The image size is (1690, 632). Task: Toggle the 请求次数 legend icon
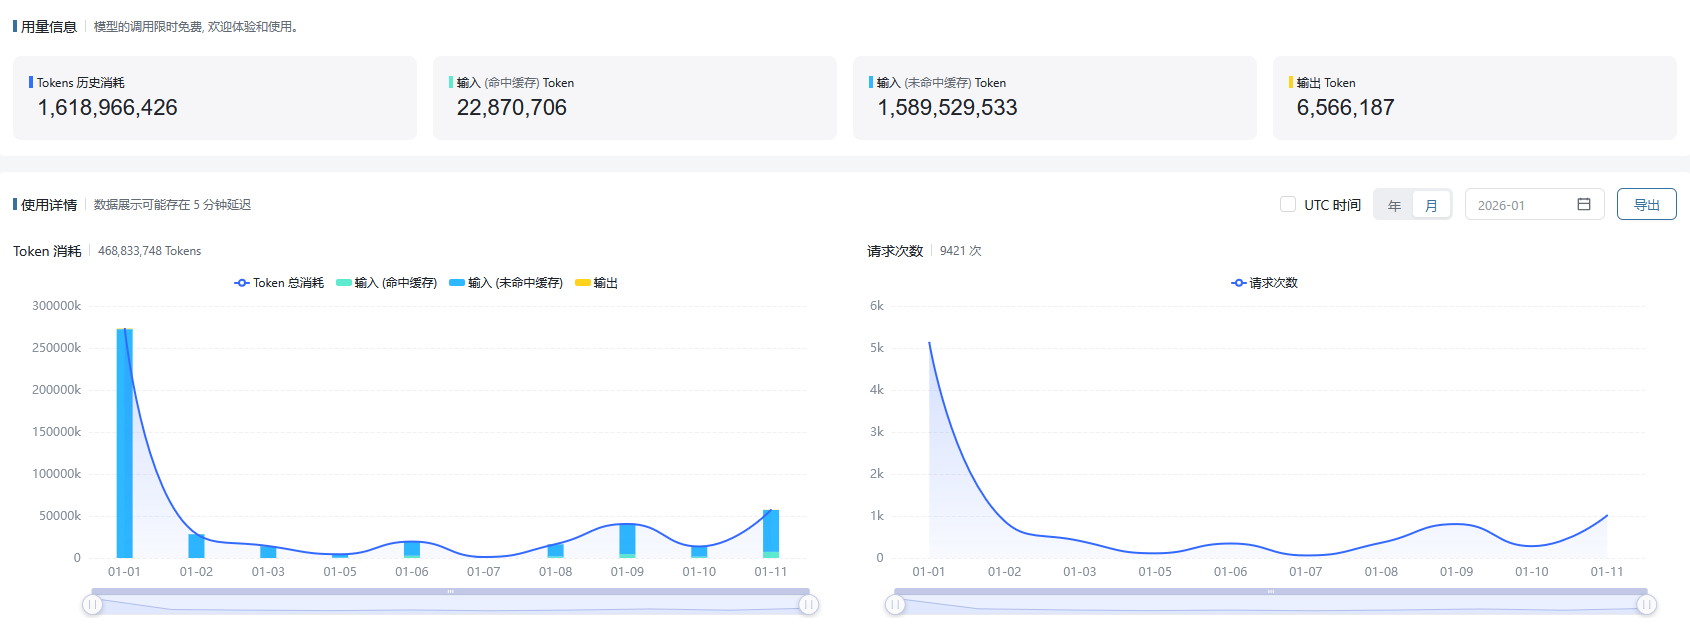1238,283
